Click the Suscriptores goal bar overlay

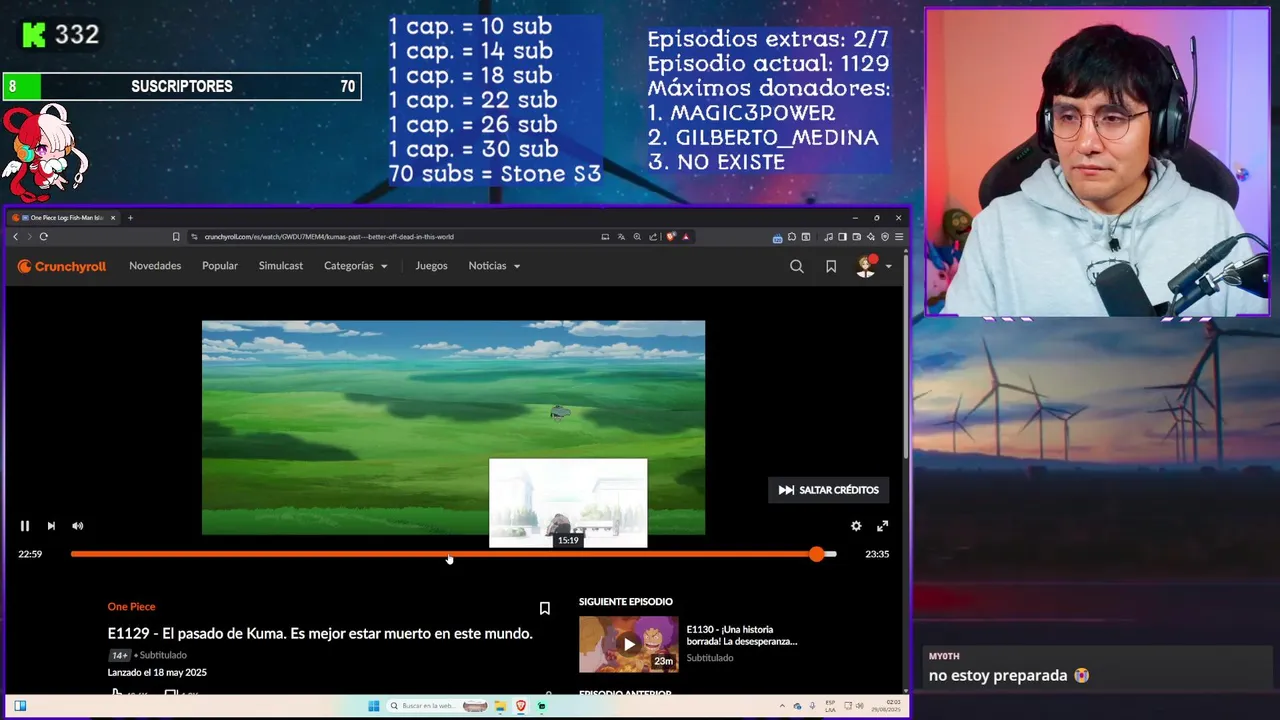coord(182,87)
